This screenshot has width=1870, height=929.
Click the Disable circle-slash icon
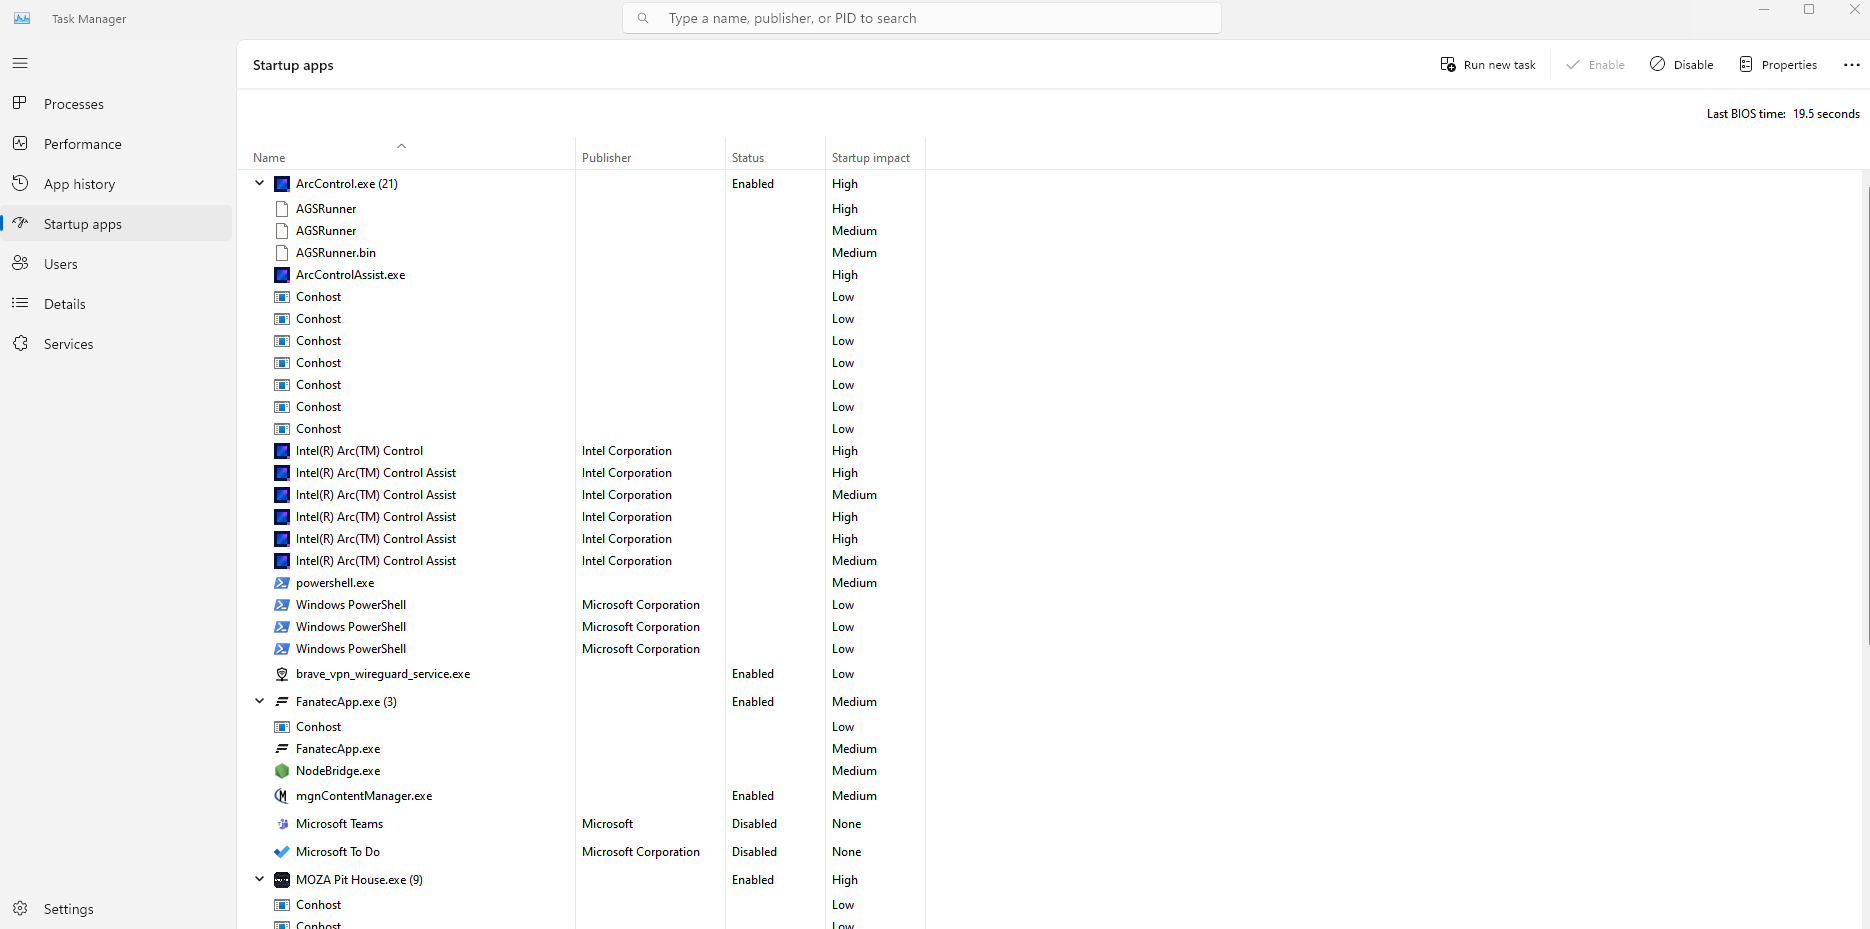[1658, 64]
